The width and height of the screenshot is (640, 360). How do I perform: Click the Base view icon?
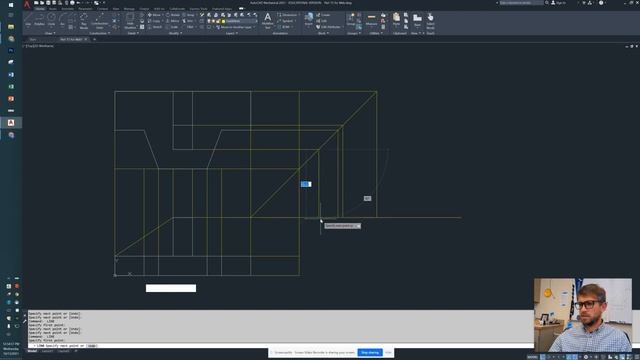417,19
